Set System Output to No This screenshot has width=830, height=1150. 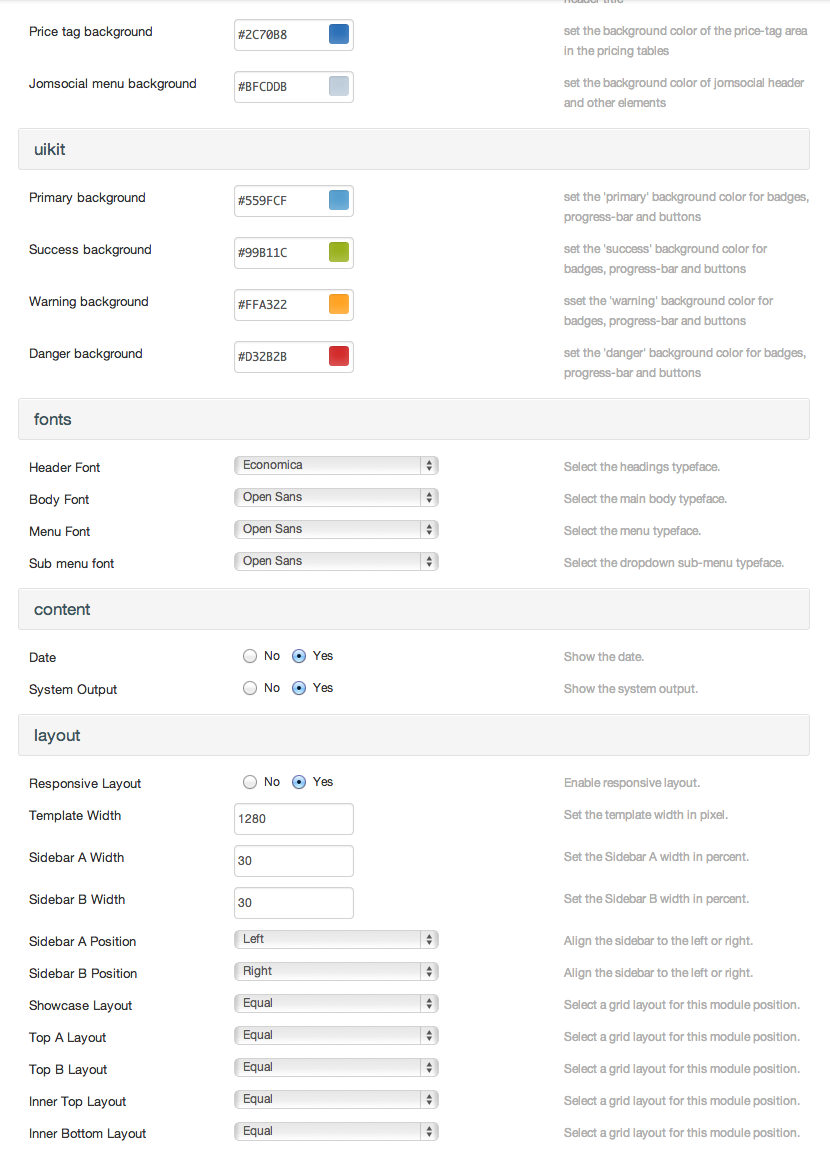(250, 688)
